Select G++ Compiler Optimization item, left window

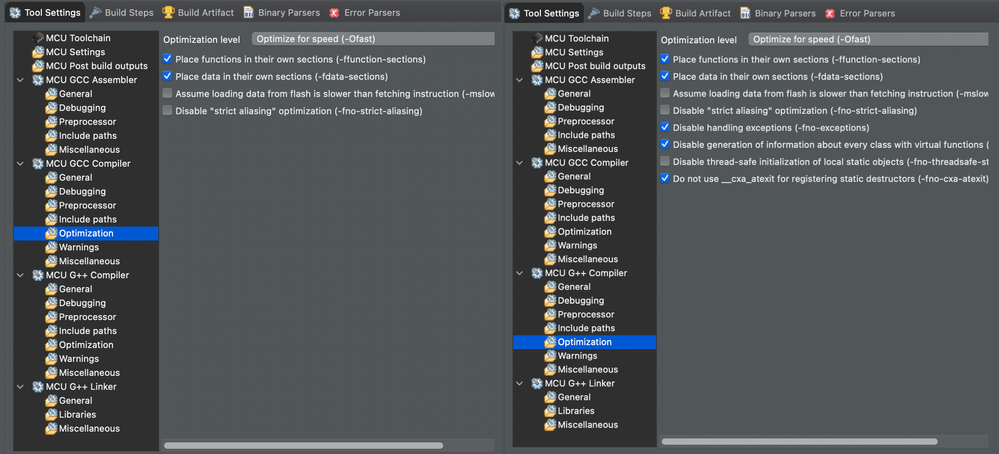click(86, 345)
